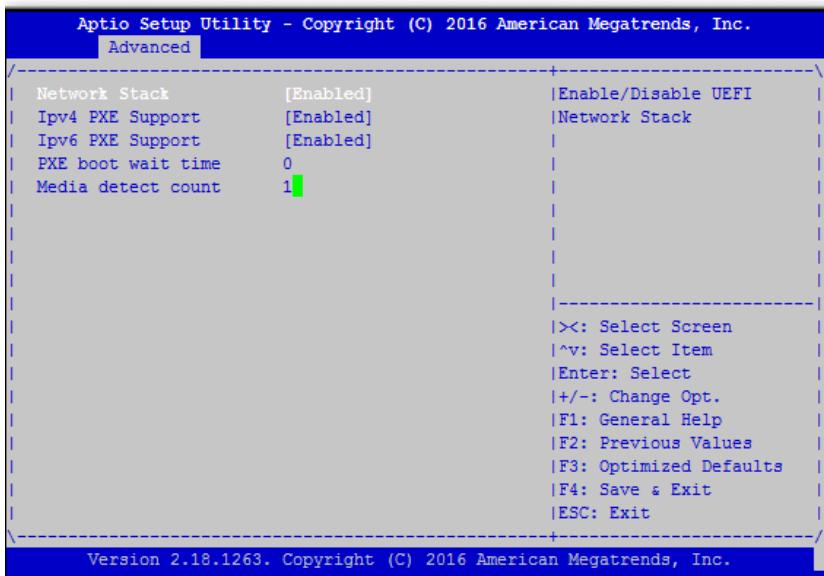Select the Media detect count option
Viewport: 824px width, 576px height.
click(x=129, y=187)
